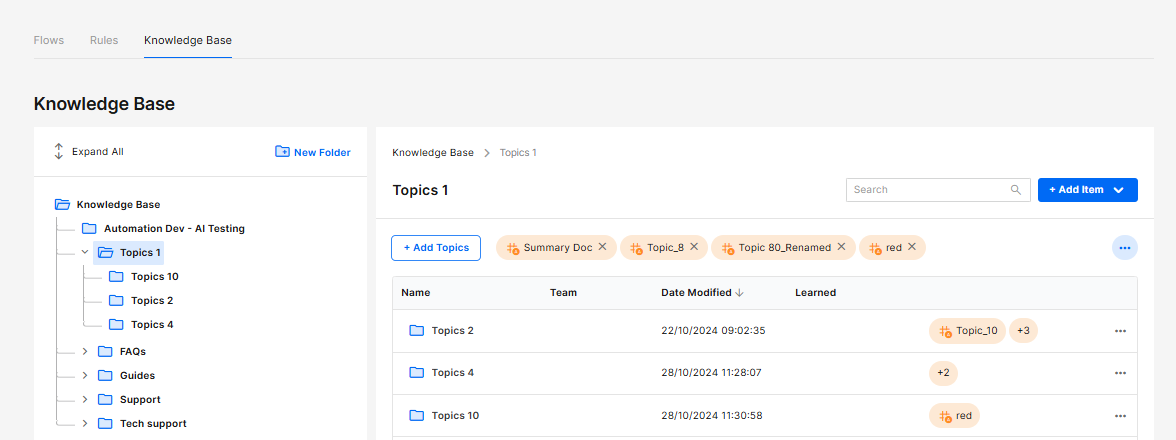Click the + Add Topics button
The image size is (1176, 440).
[436, 247]
